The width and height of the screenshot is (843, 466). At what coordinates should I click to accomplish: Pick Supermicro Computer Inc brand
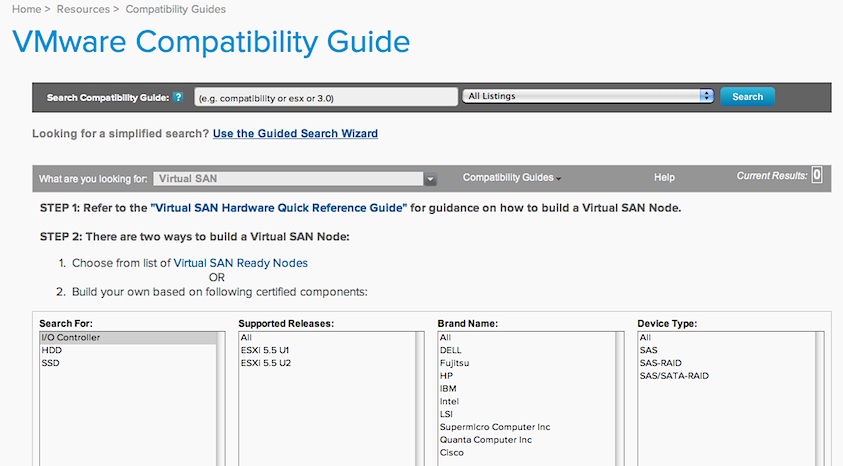(495, 427)
